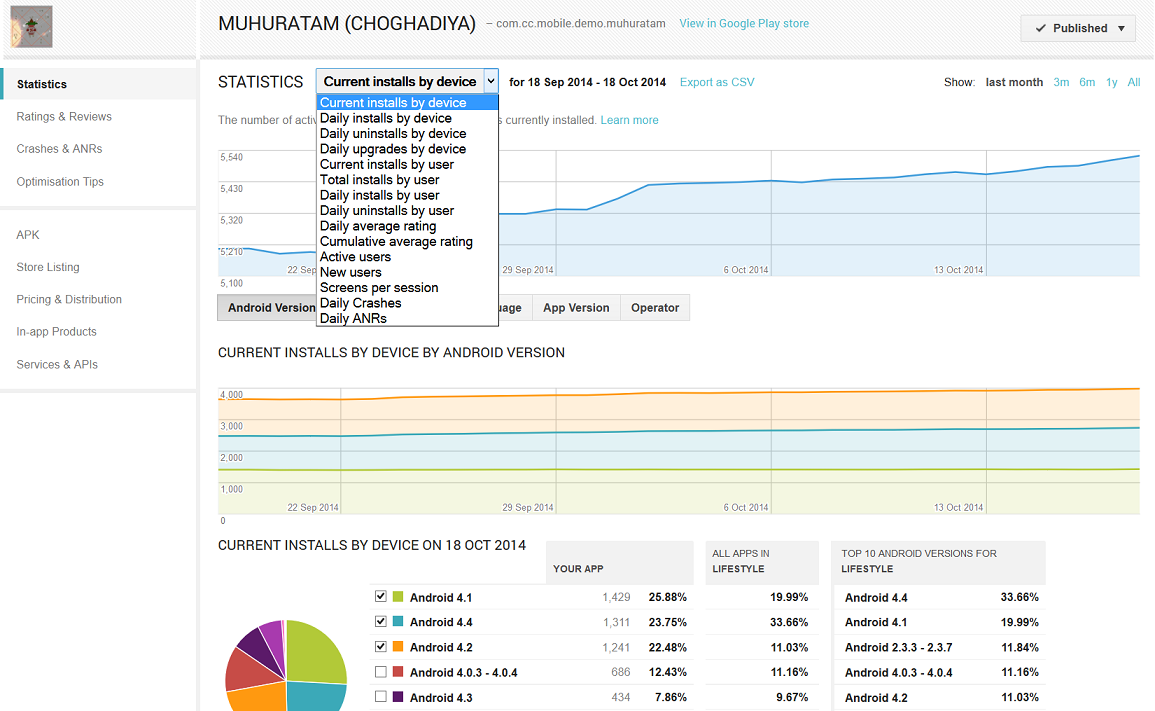Click the Published status checkmark icon
This screenshot has width=1155, height=711.
1042,28
